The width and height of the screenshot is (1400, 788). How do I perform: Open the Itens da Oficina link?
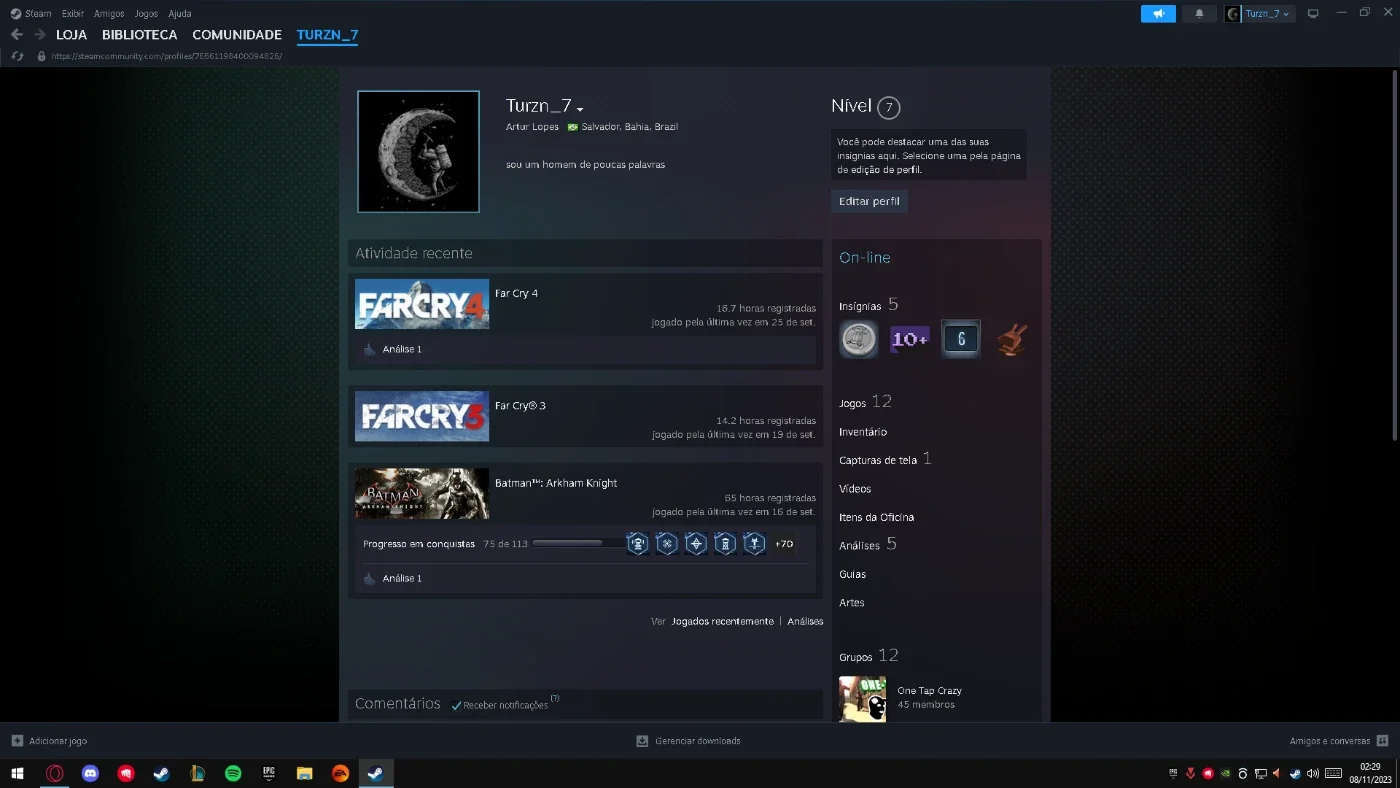(876, 517)
